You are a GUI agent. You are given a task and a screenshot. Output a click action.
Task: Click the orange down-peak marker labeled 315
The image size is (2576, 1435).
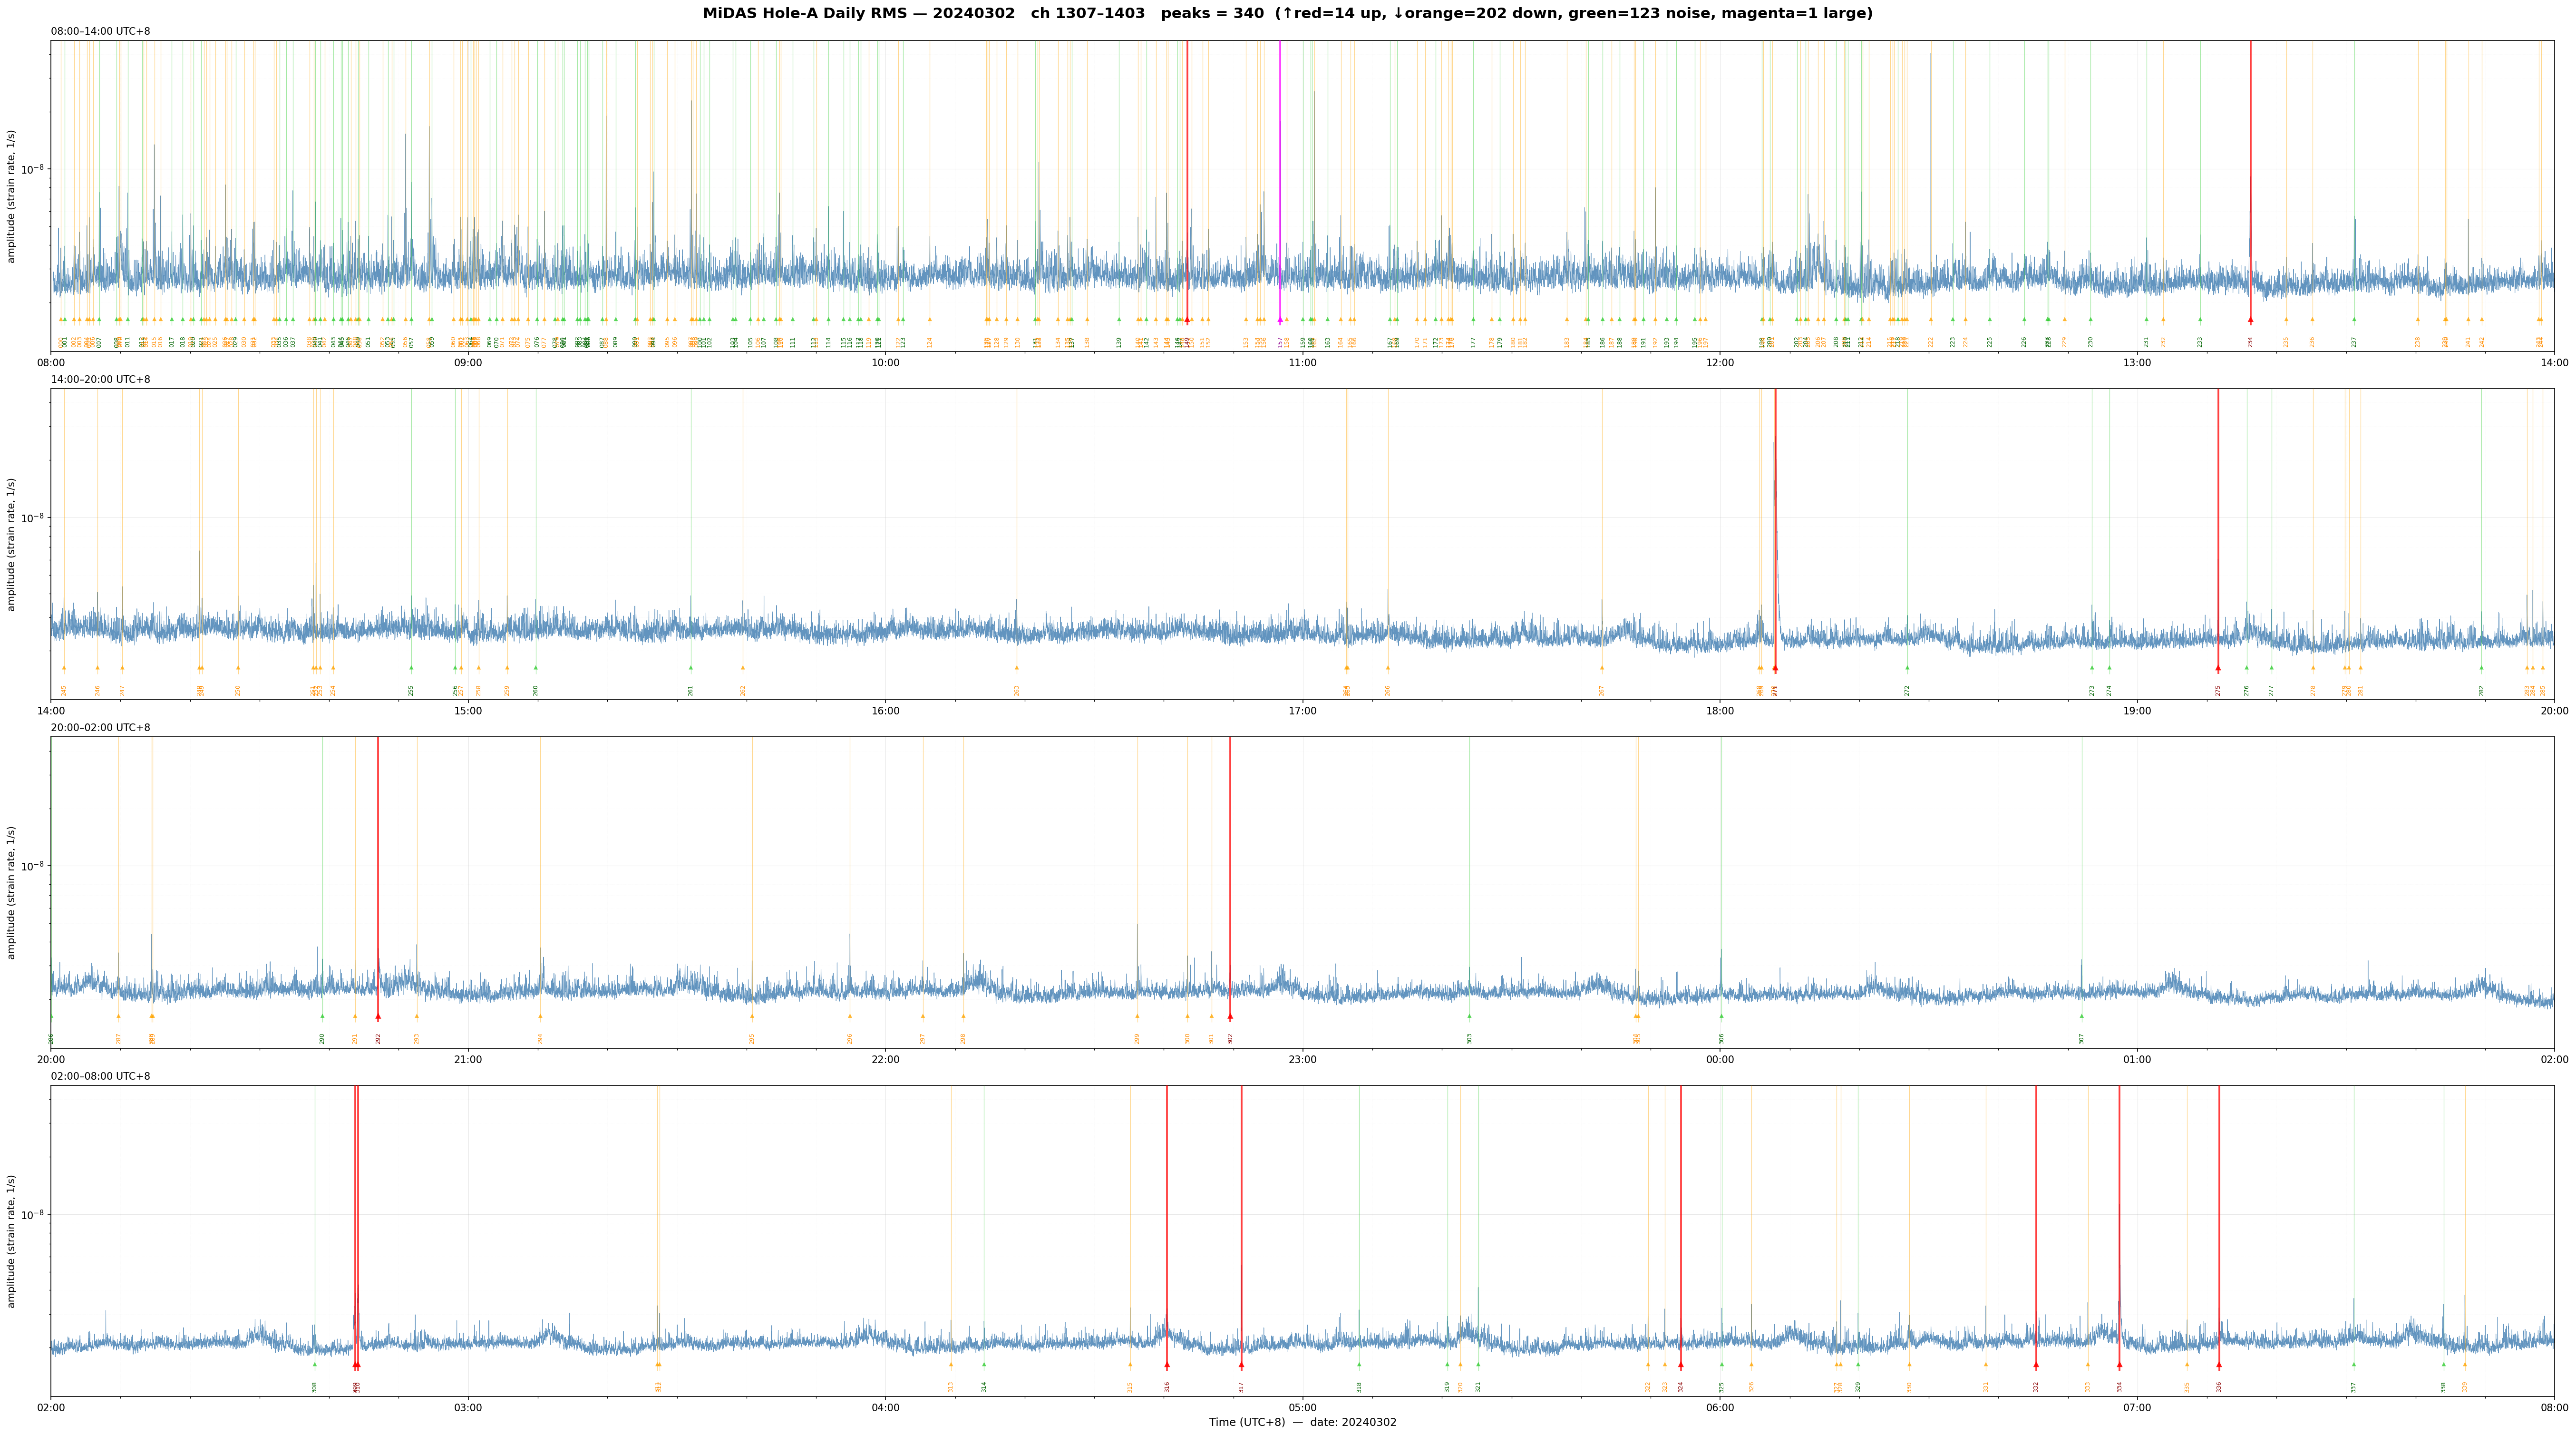[x=1130, y=1364]
